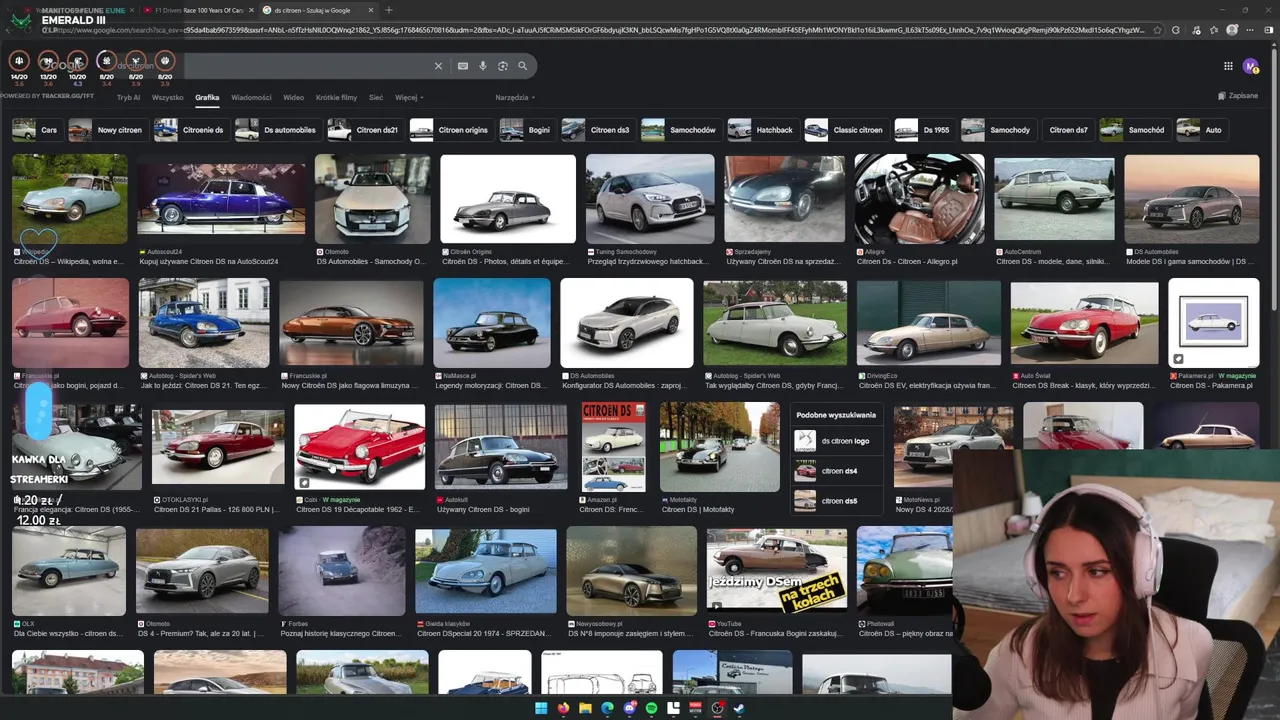Viewport: 1280px width, 720px height.
Task: Open the on-screen keyboard input tool
Action: pos(463,66)
